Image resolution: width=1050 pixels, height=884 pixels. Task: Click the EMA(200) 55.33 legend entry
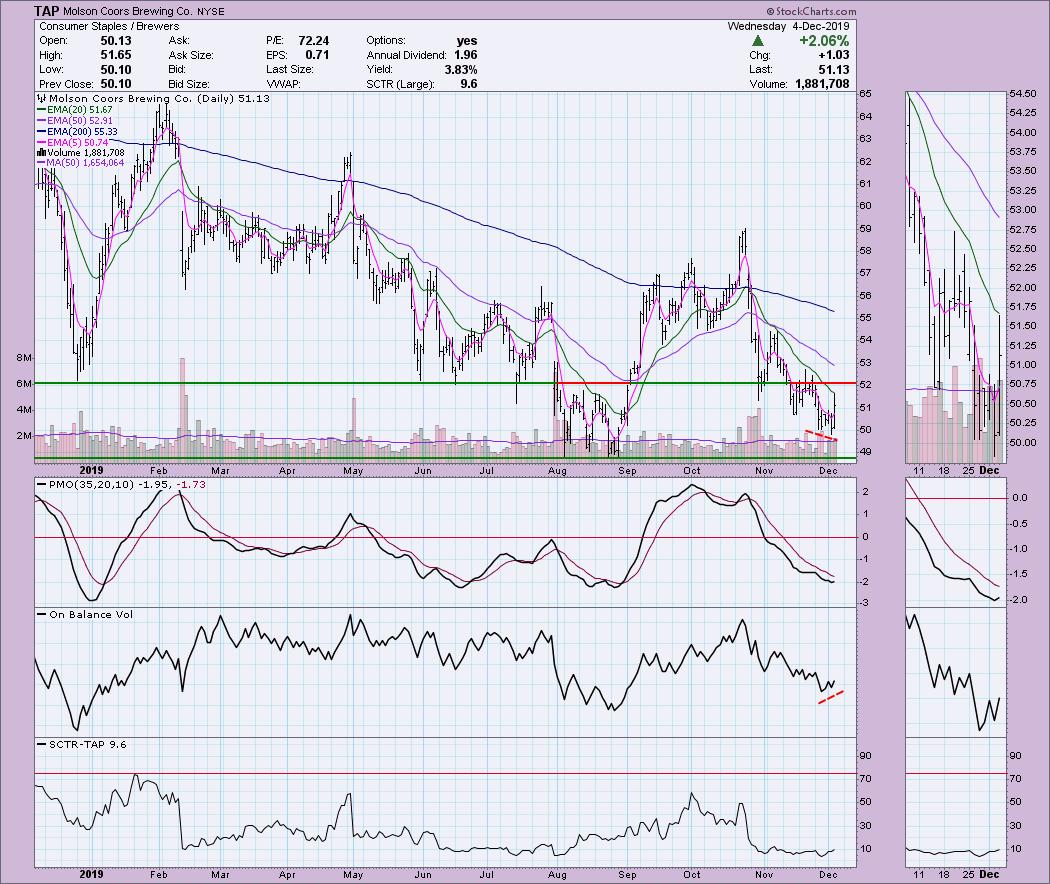[78, 132]
